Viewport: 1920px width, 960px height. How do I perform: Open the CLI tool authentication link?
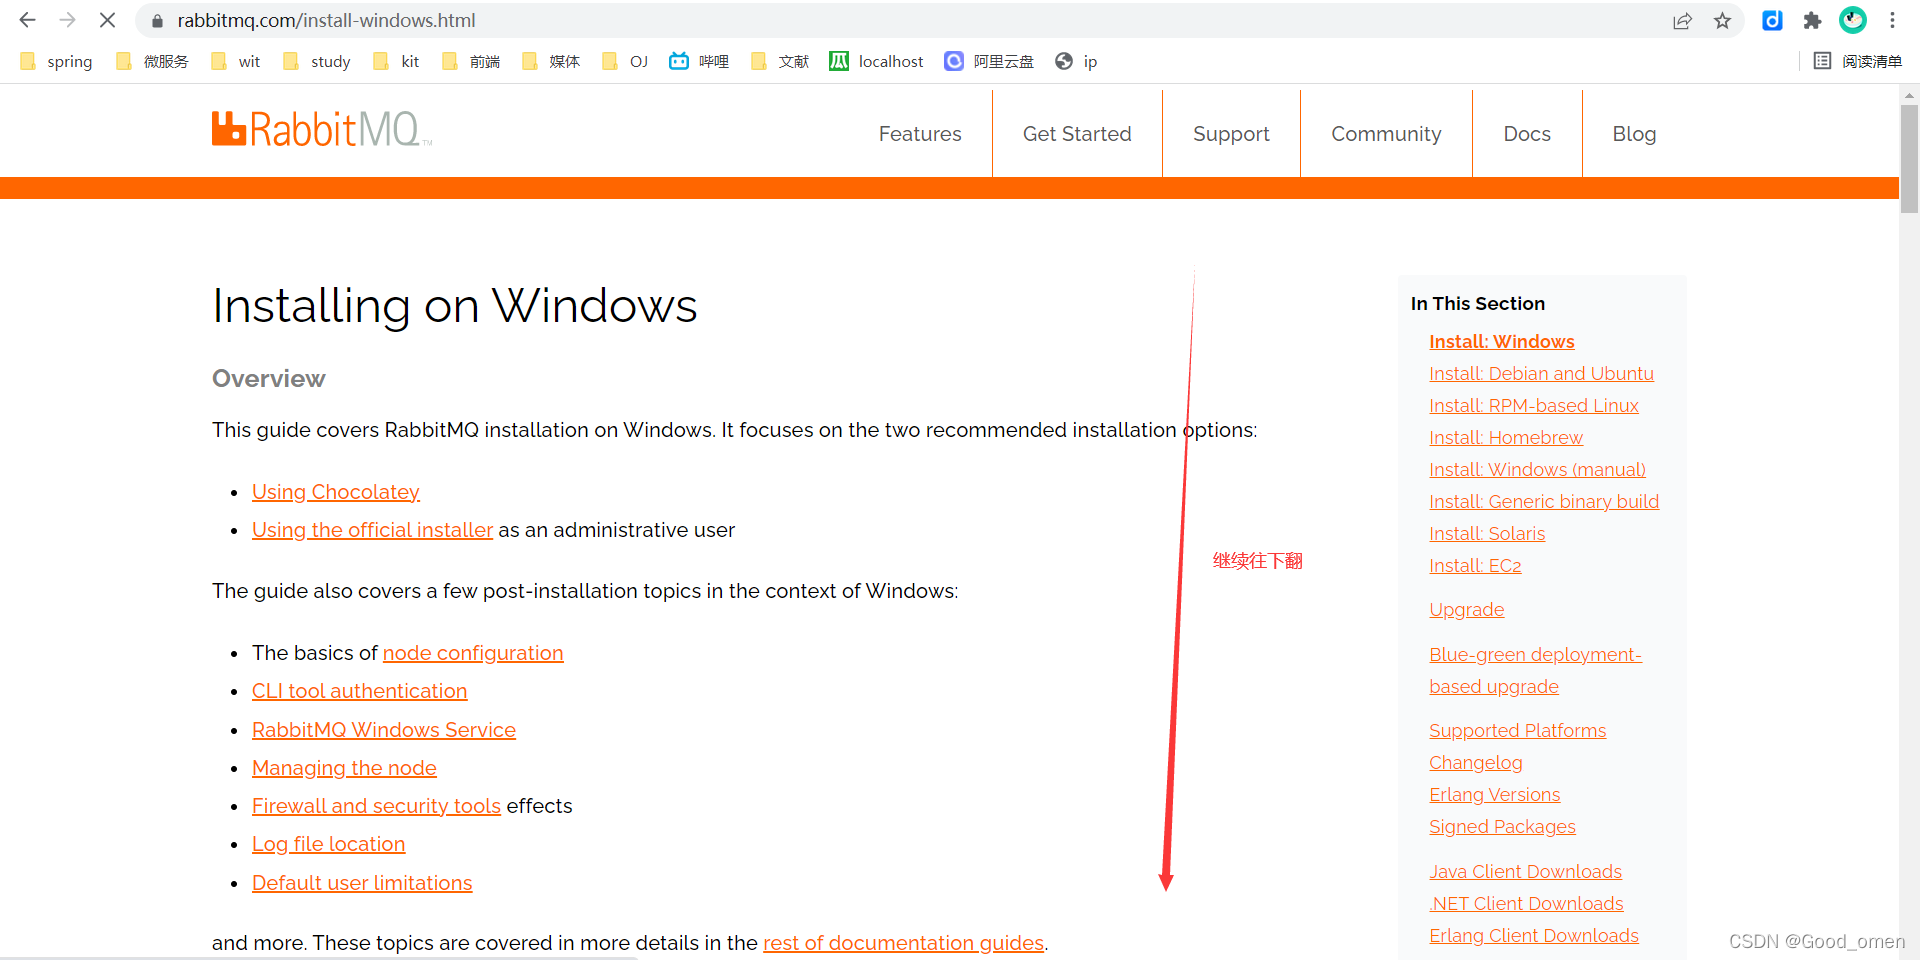360,691
